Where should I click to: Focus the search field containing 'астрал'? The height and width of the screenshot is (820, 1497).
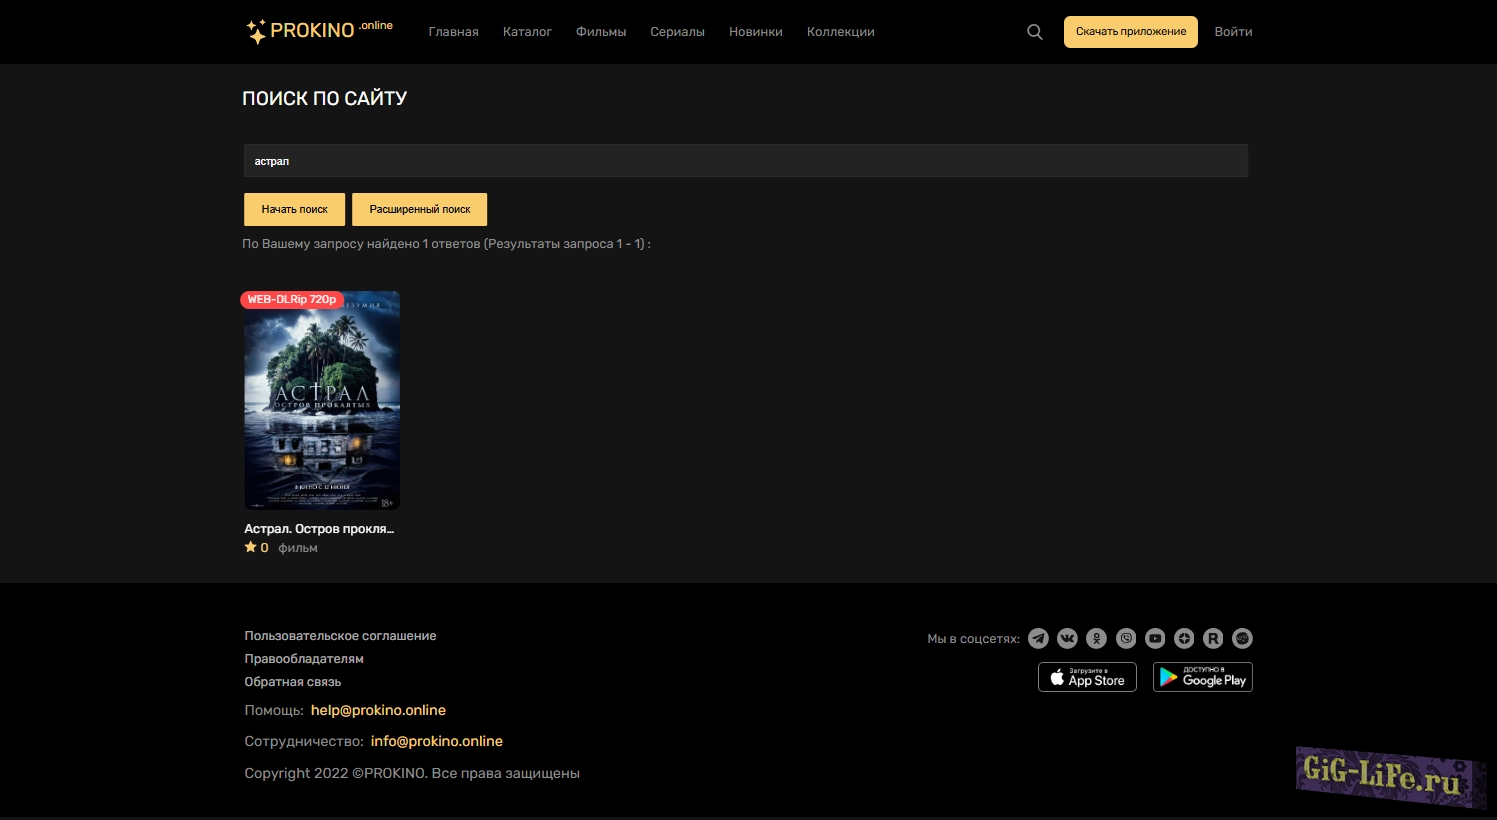745,161
